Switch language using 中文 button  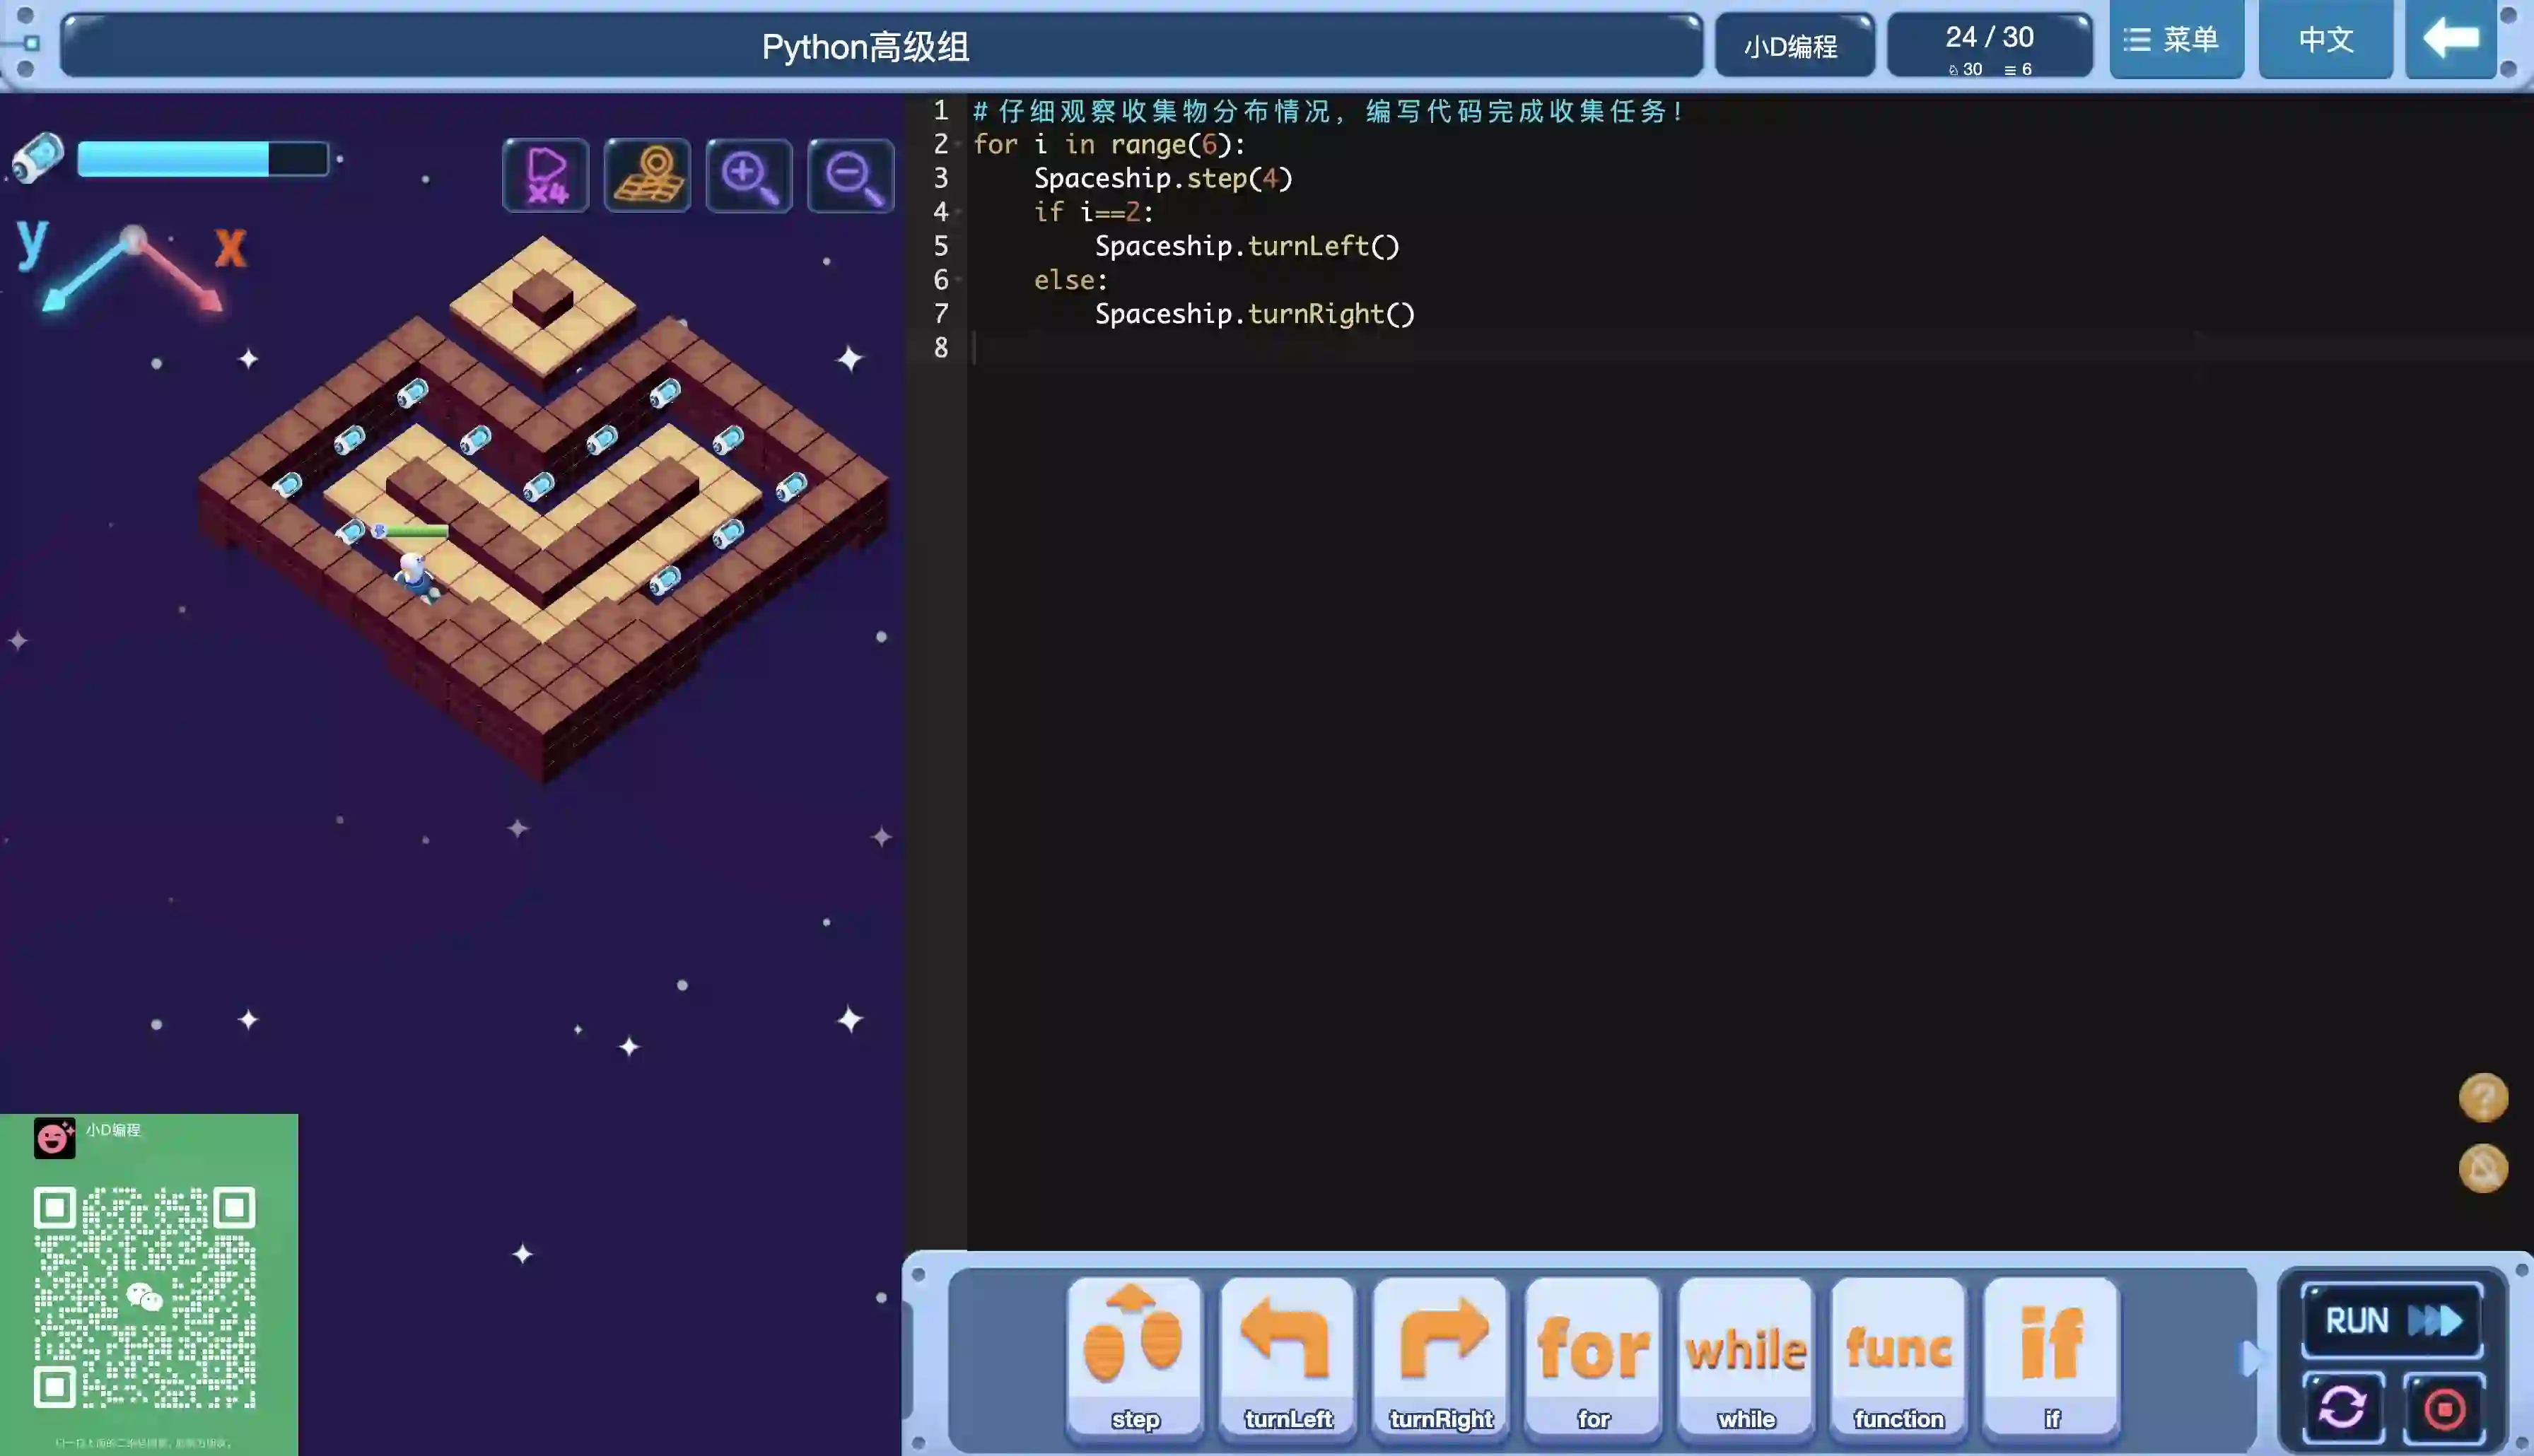click(2325, 40)
